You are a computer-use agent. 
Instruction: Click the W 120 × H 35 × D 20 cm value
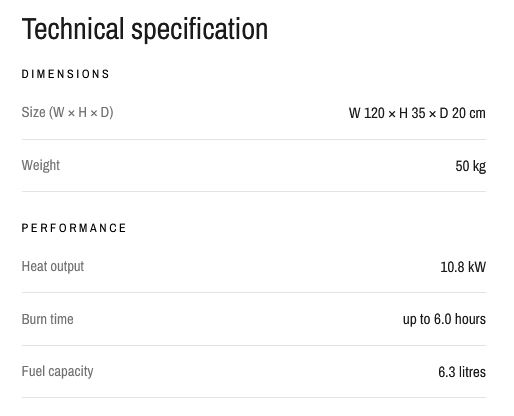417,113
